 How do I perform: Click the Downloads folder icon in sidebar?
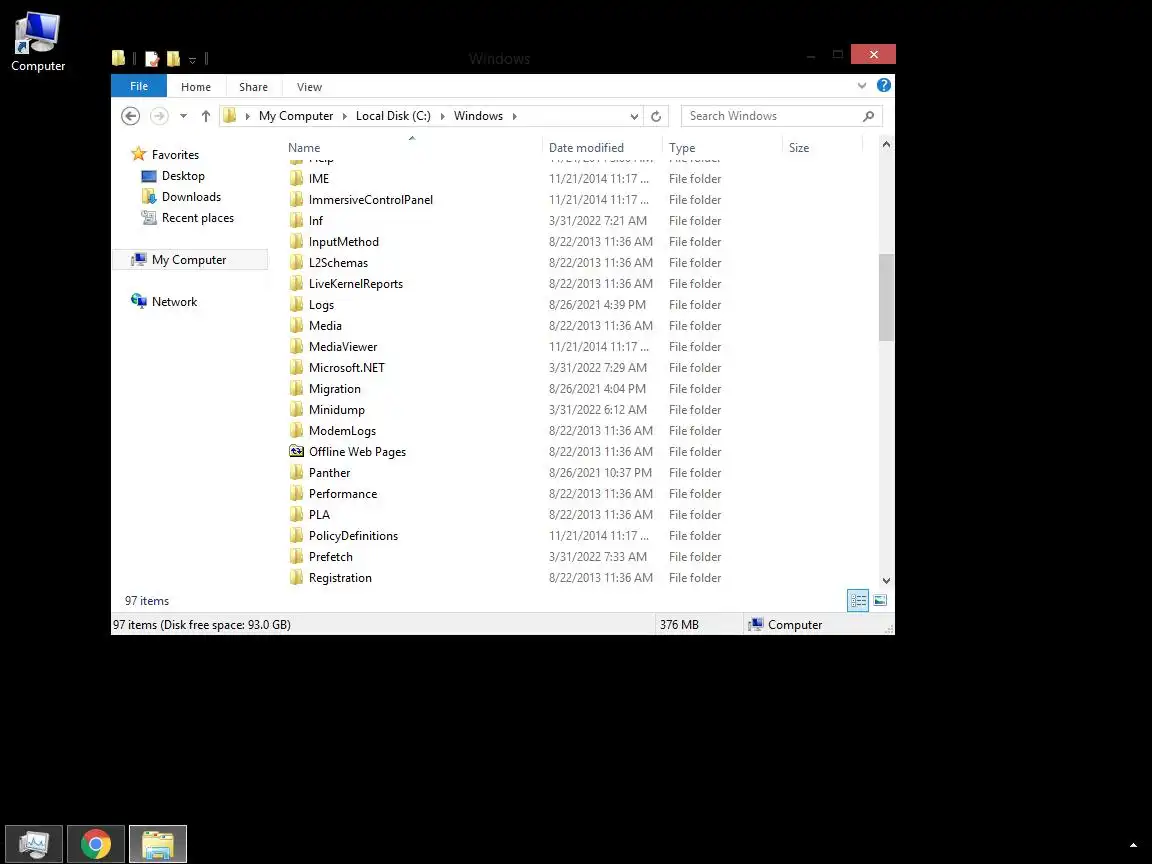(x=148, y=196)
